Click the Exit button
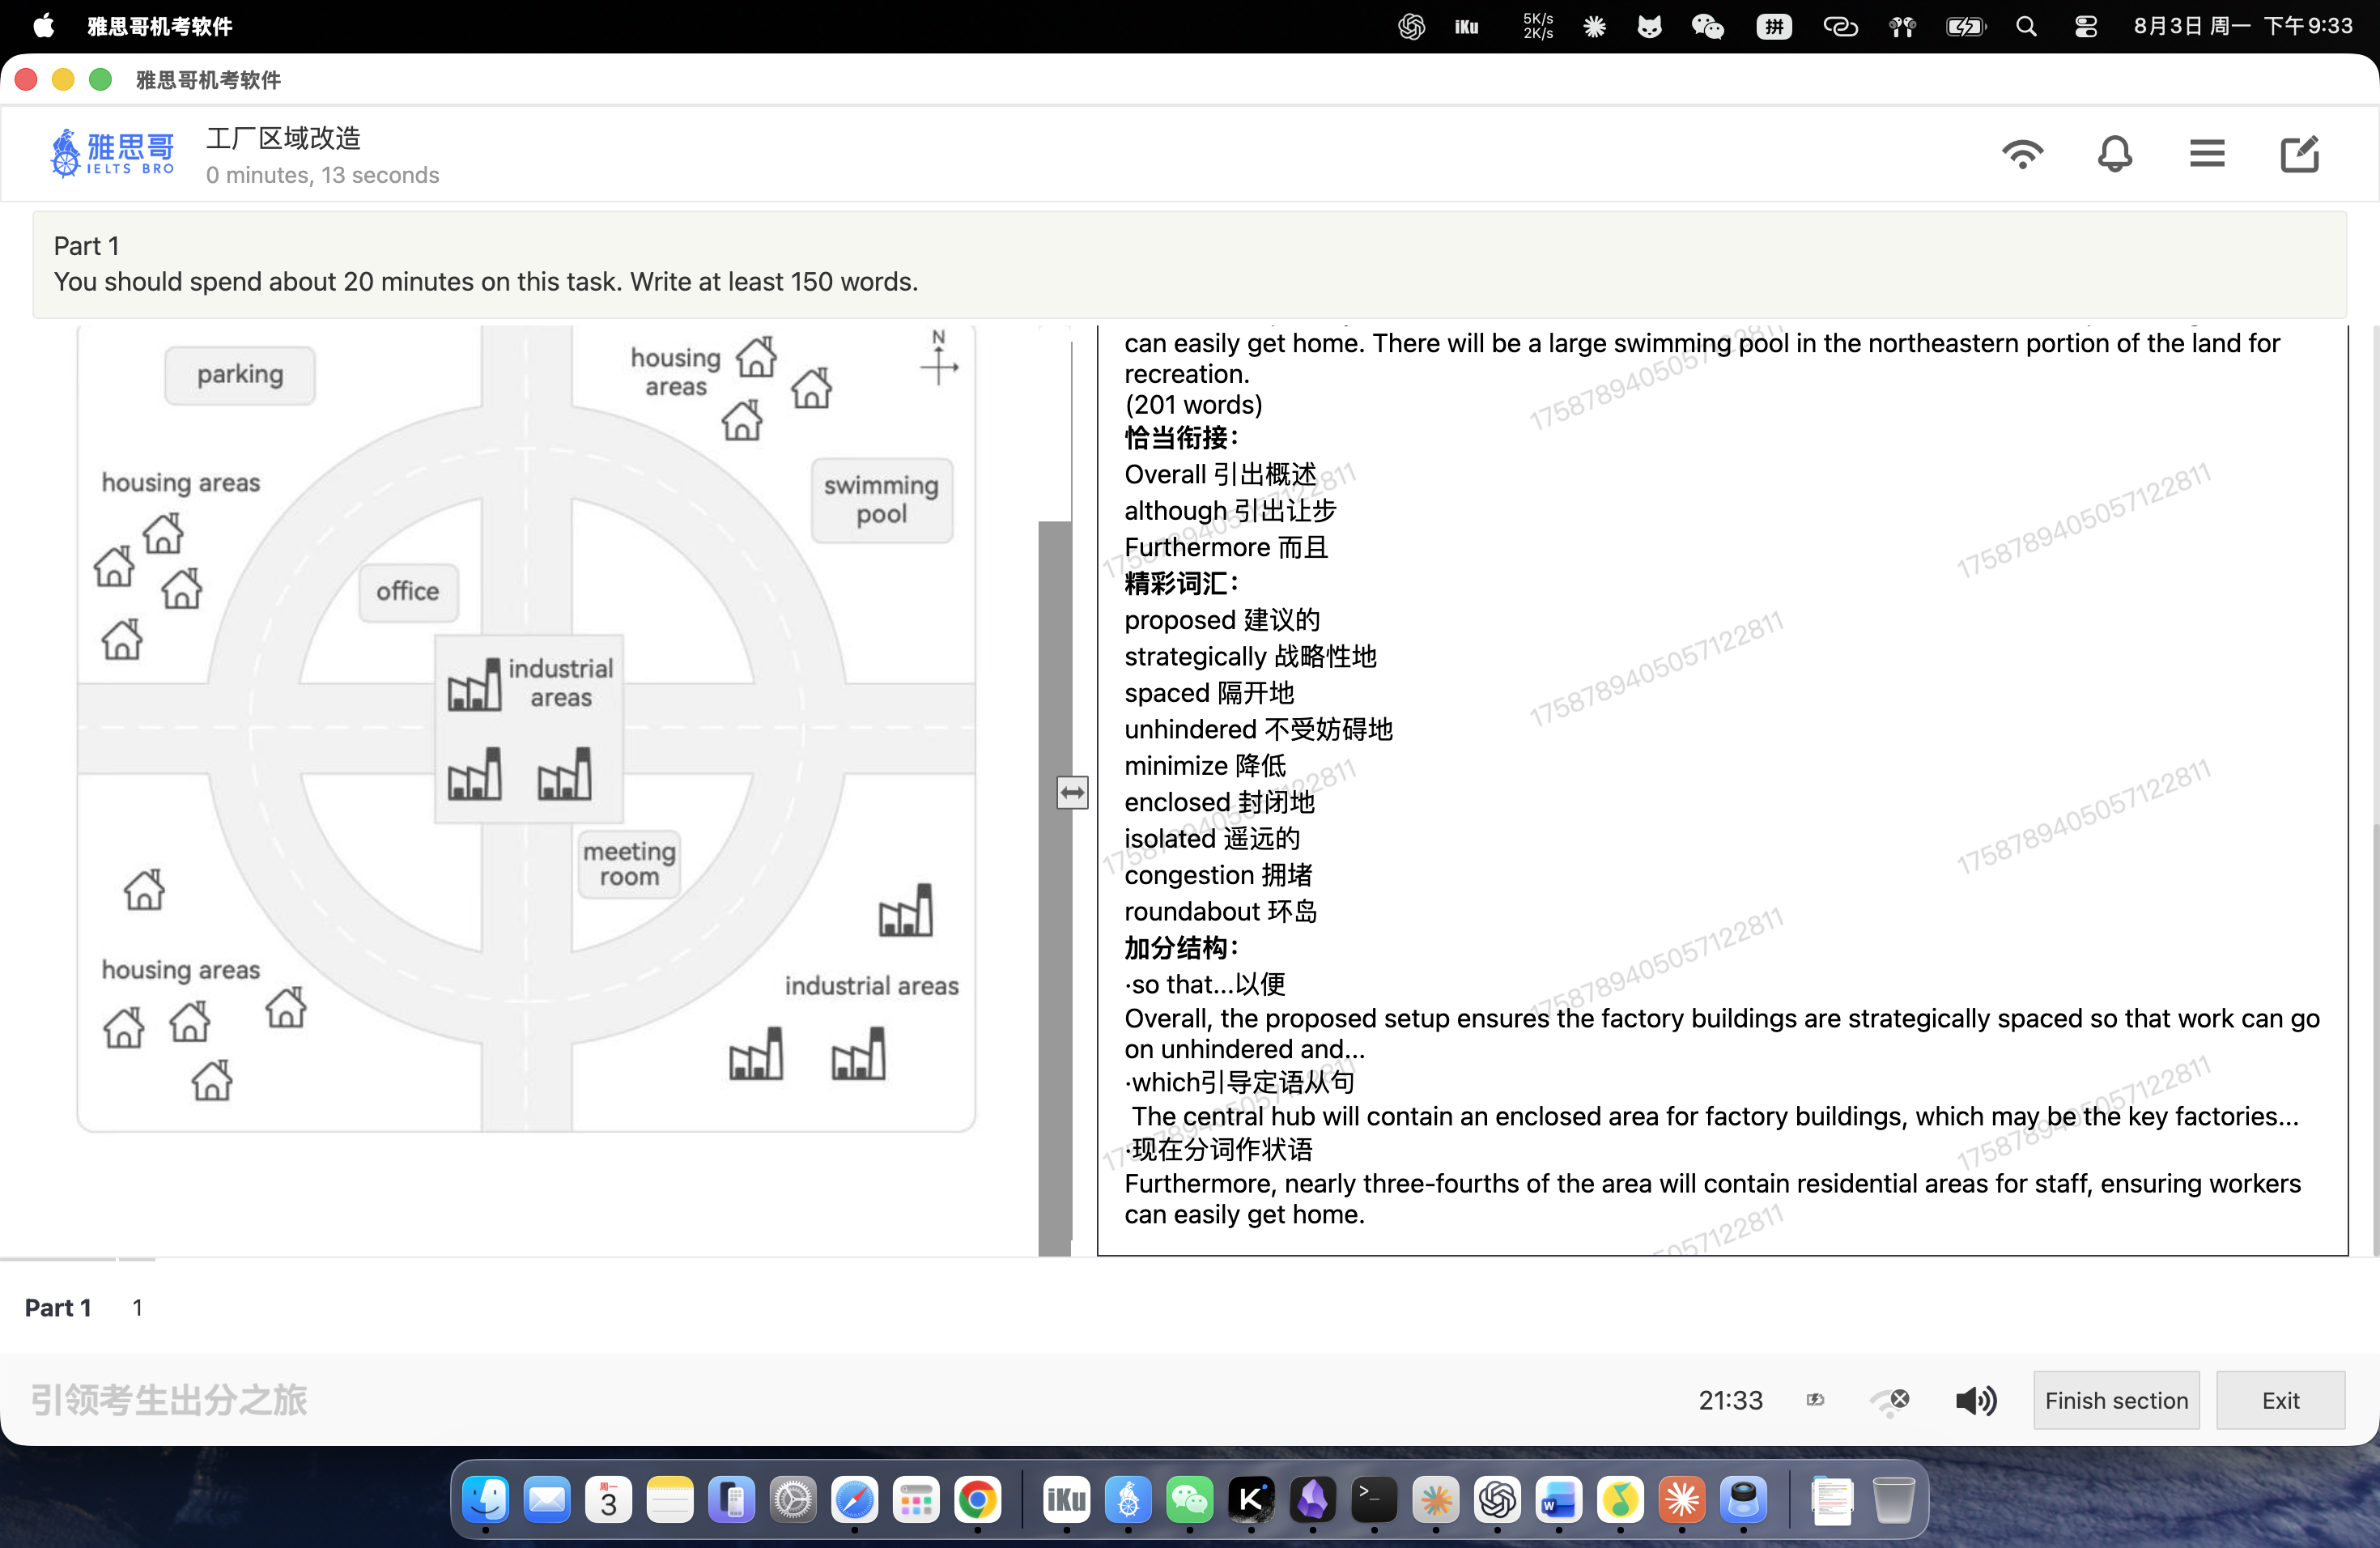Image resolution: width=2380 pixels, height=1548 pixels. (x=2280, y=1400)
